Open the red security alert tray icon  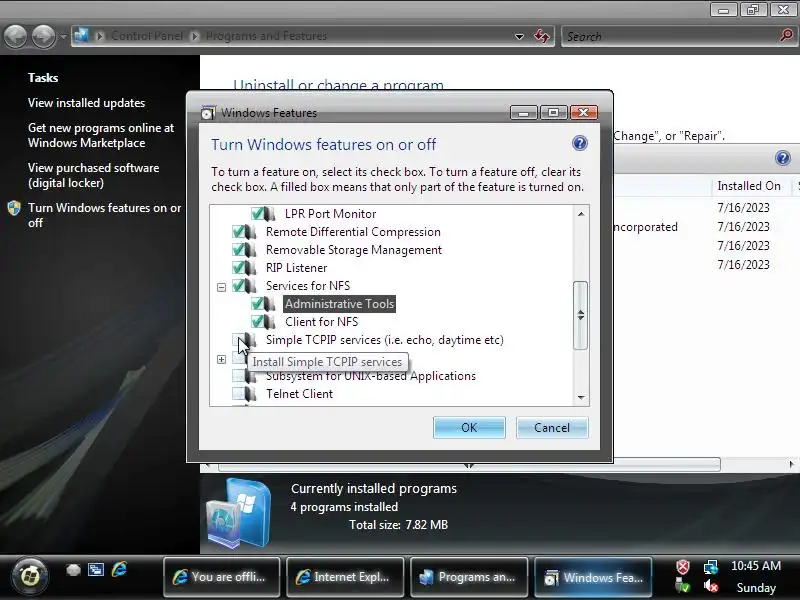(683, 567)
